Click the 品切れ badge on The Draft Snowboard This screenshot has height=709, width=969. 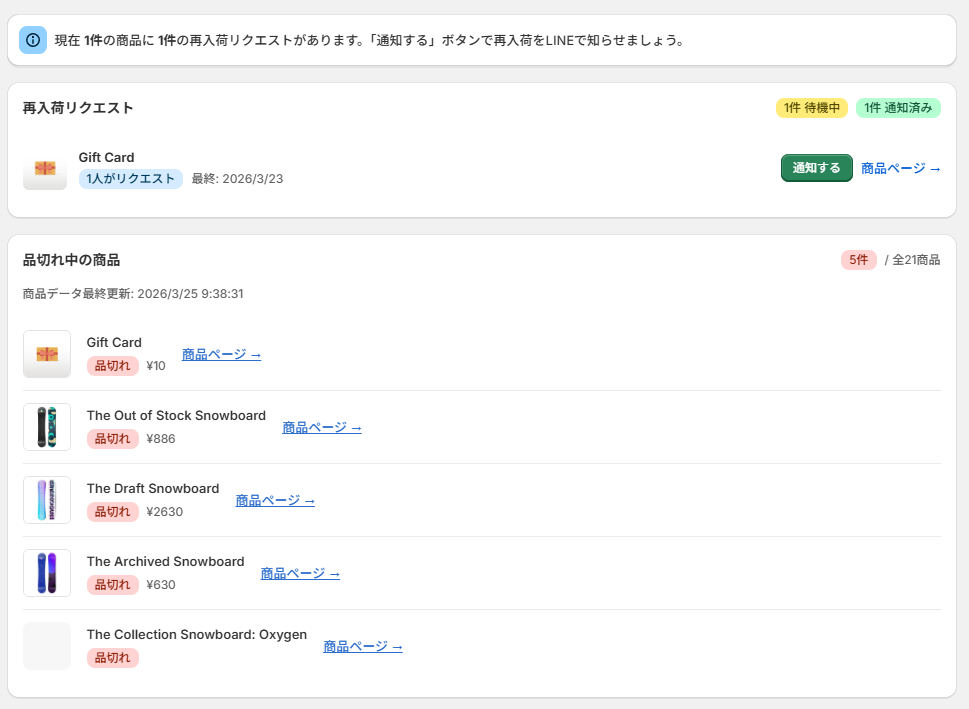pos(112,512)
